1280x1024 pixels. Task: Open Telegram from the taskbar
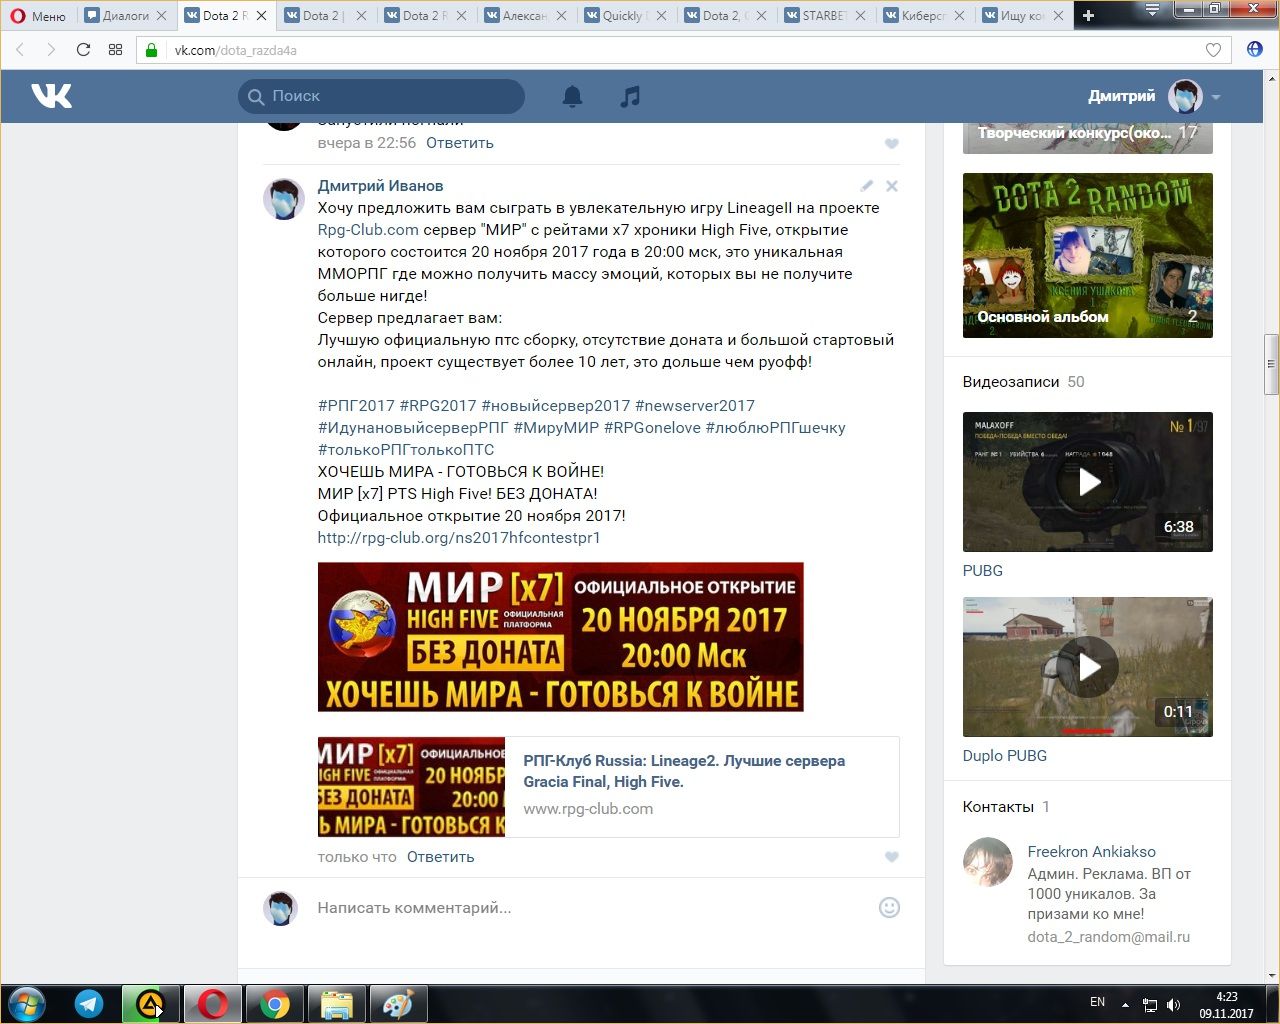pos(89,1004)
